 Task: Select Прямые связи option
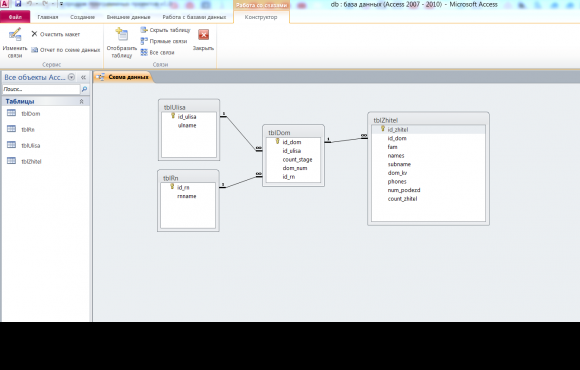click(164, 41)
